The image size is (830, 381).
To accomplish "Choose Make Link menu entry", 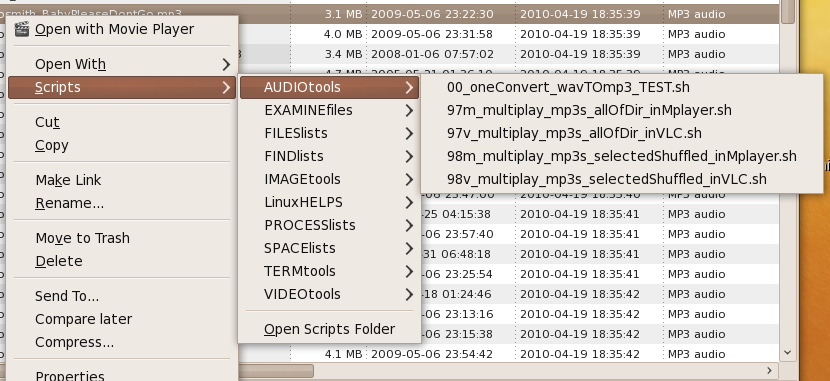I will [x=68, y=180].
